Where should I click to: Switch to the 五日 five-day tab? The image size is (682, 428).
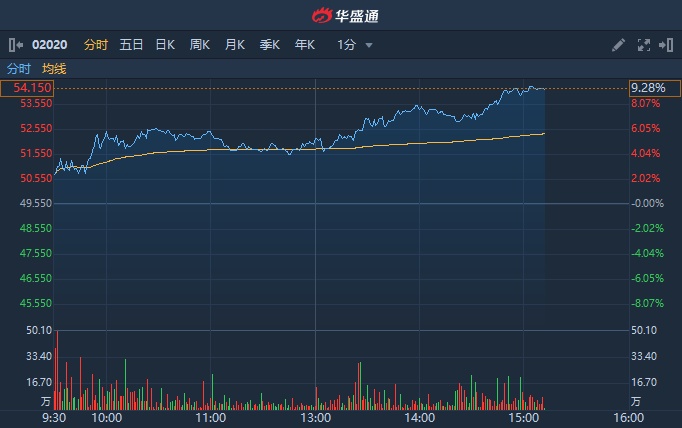(131, 45)
